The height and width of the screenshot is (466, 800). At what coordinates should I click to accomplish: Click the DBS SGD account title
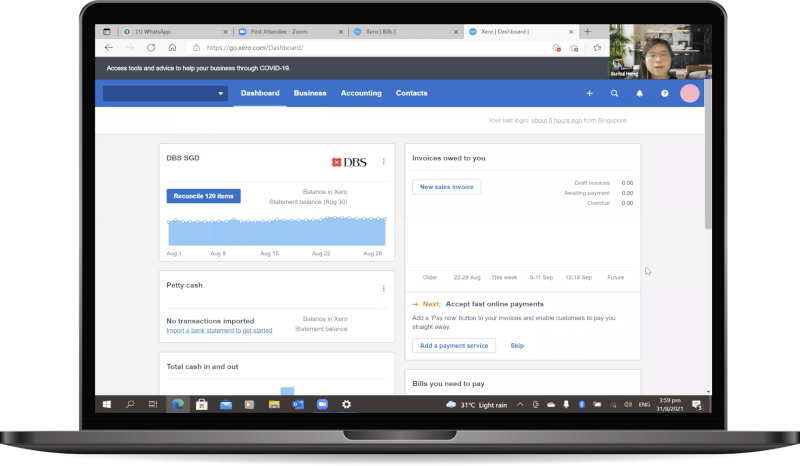click(x=183, y=158)
